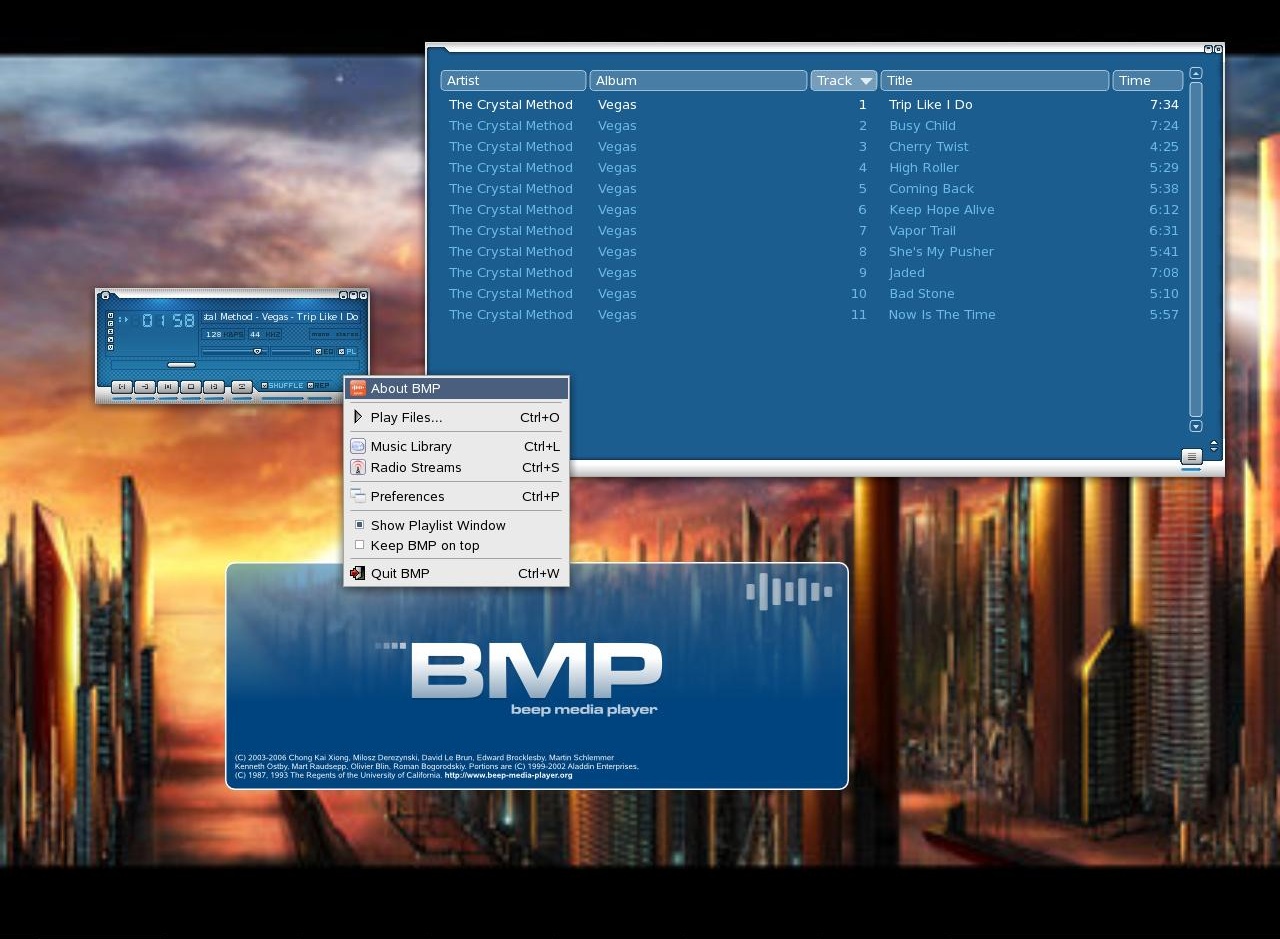
Task: Open Radio Streams from menu
Action: [457, 467]
